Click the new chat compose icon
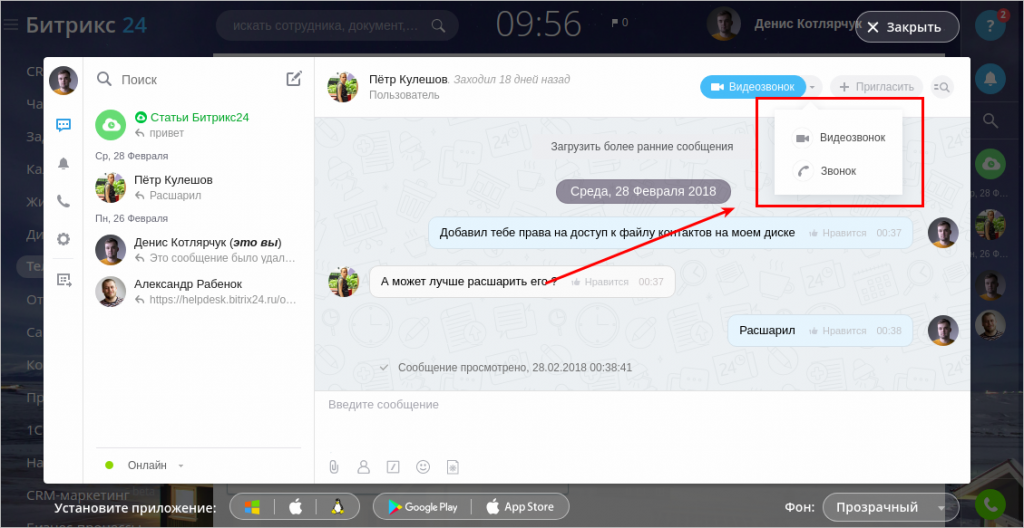The width and height of the screenshot is (1024, 528). point(295,79)
